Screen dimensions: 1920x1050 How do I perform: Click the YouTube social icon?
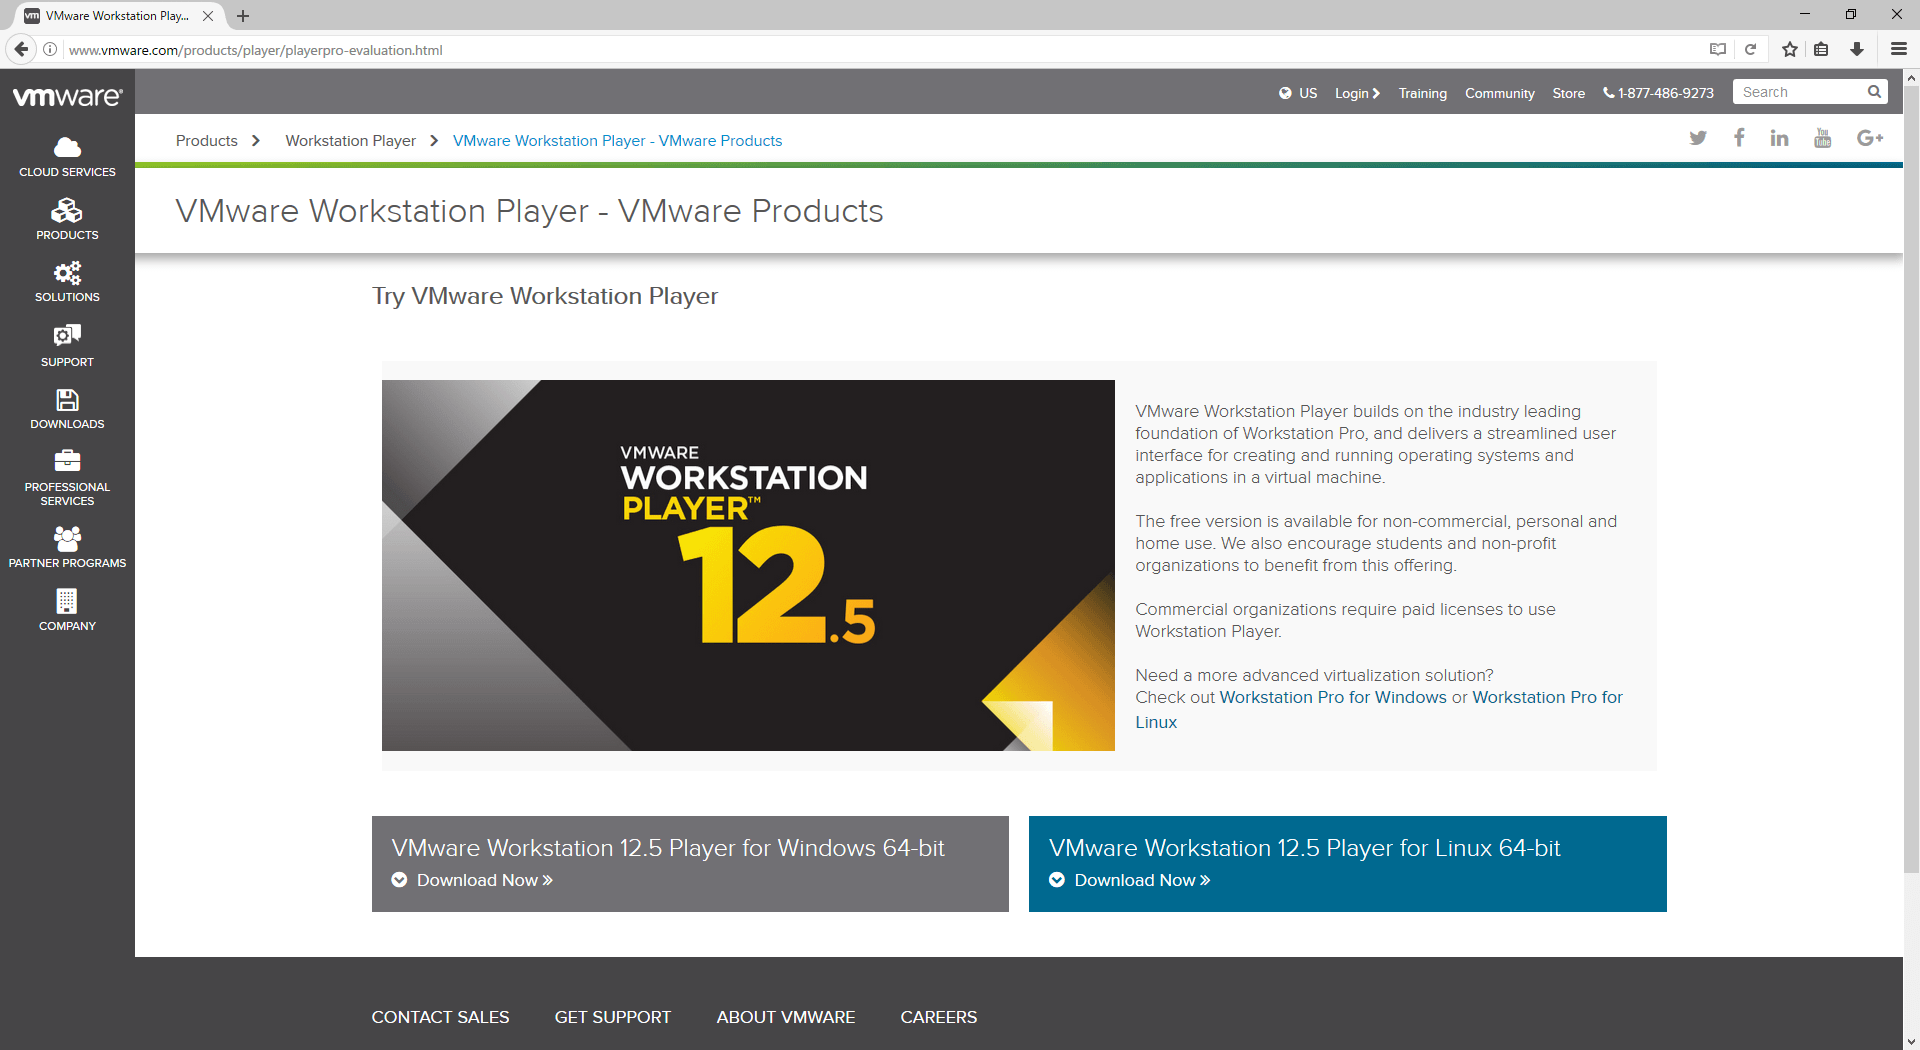pos(1822,138)
